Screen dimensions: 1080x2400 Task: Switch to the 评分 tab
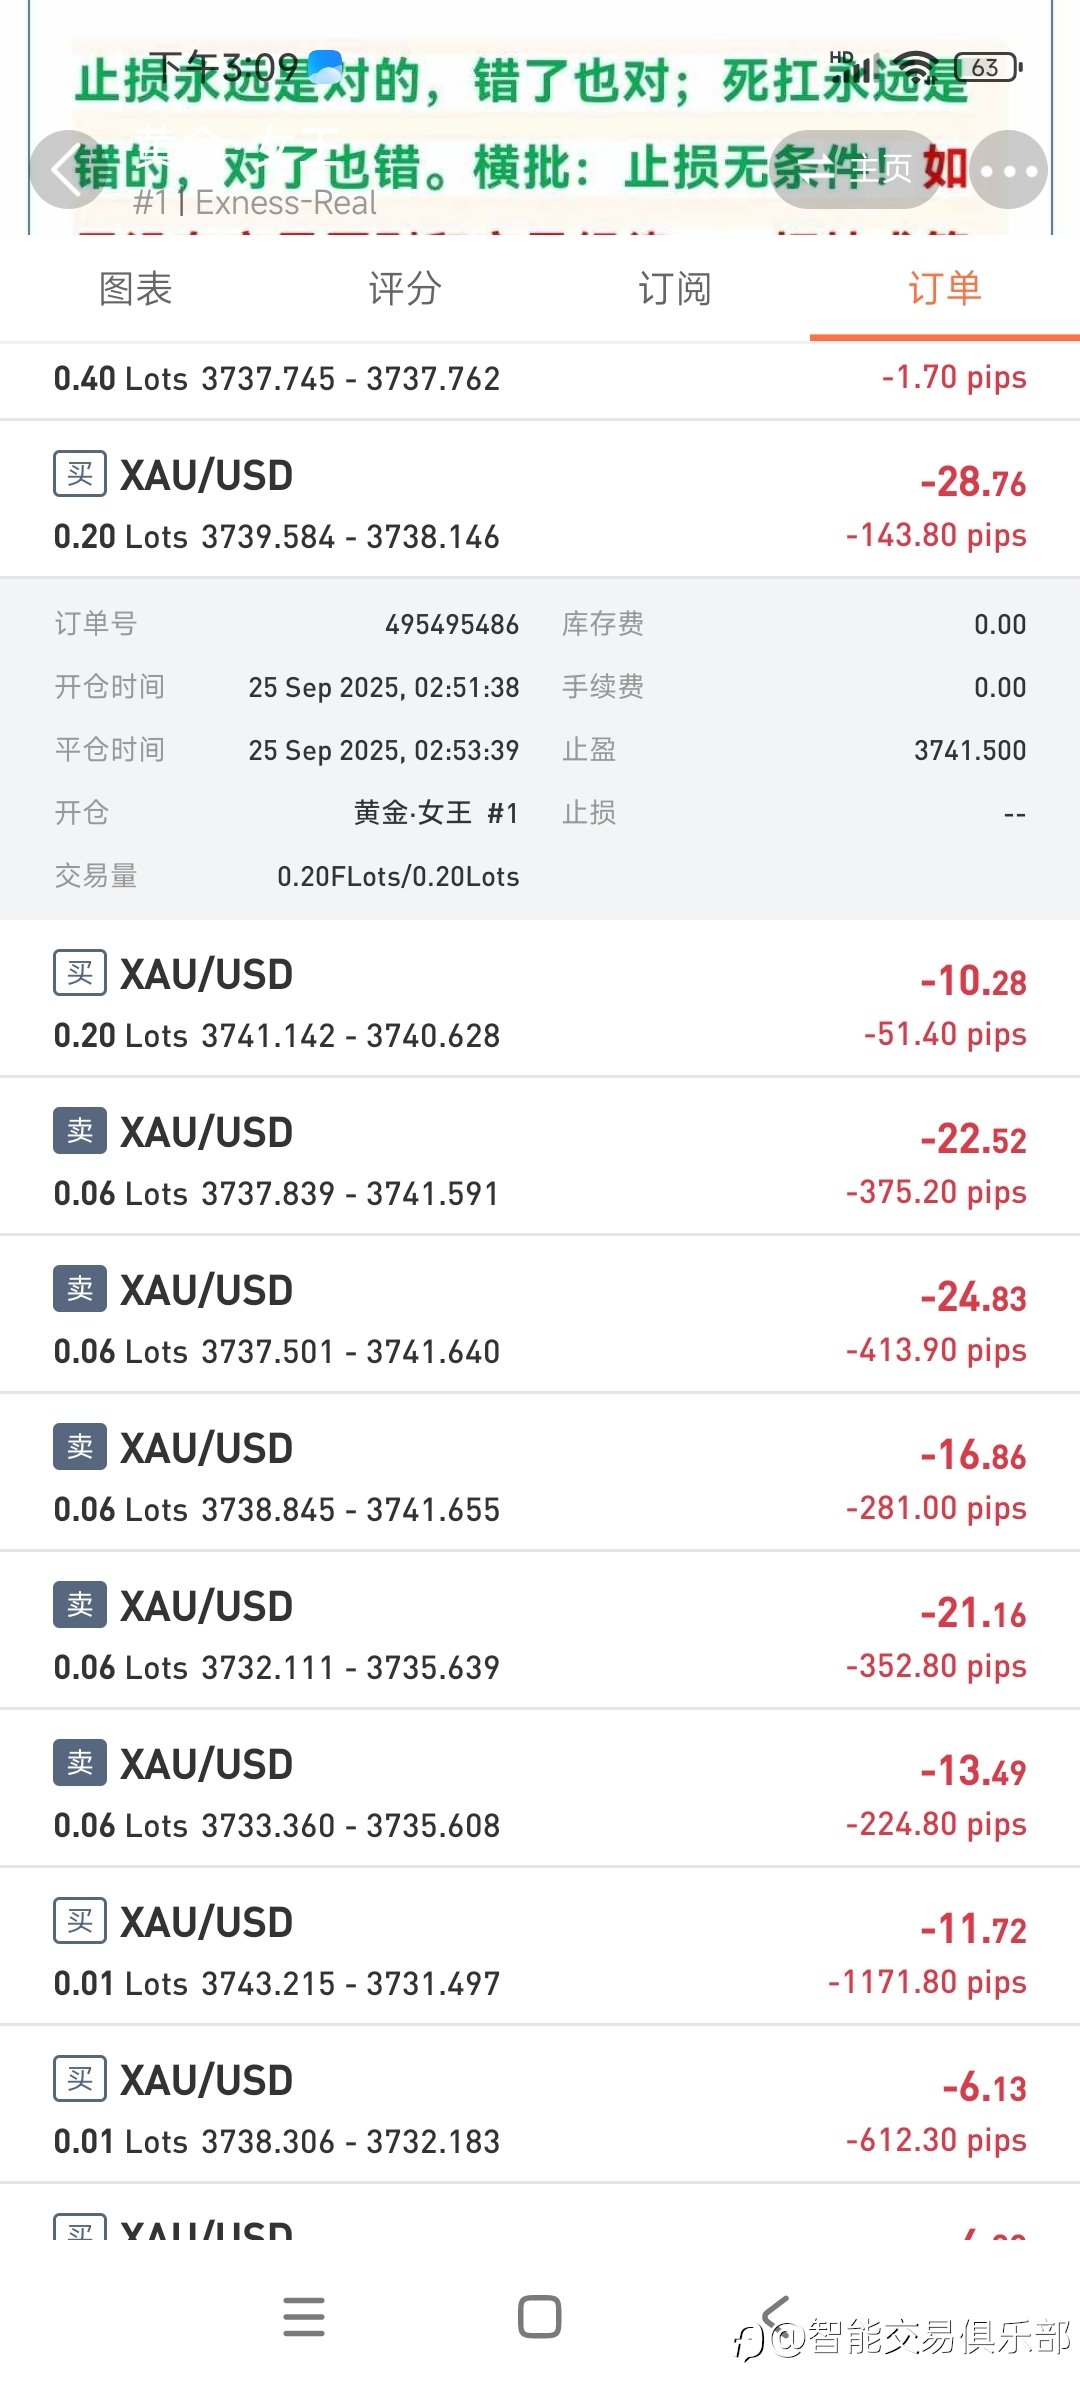[405, 289]
